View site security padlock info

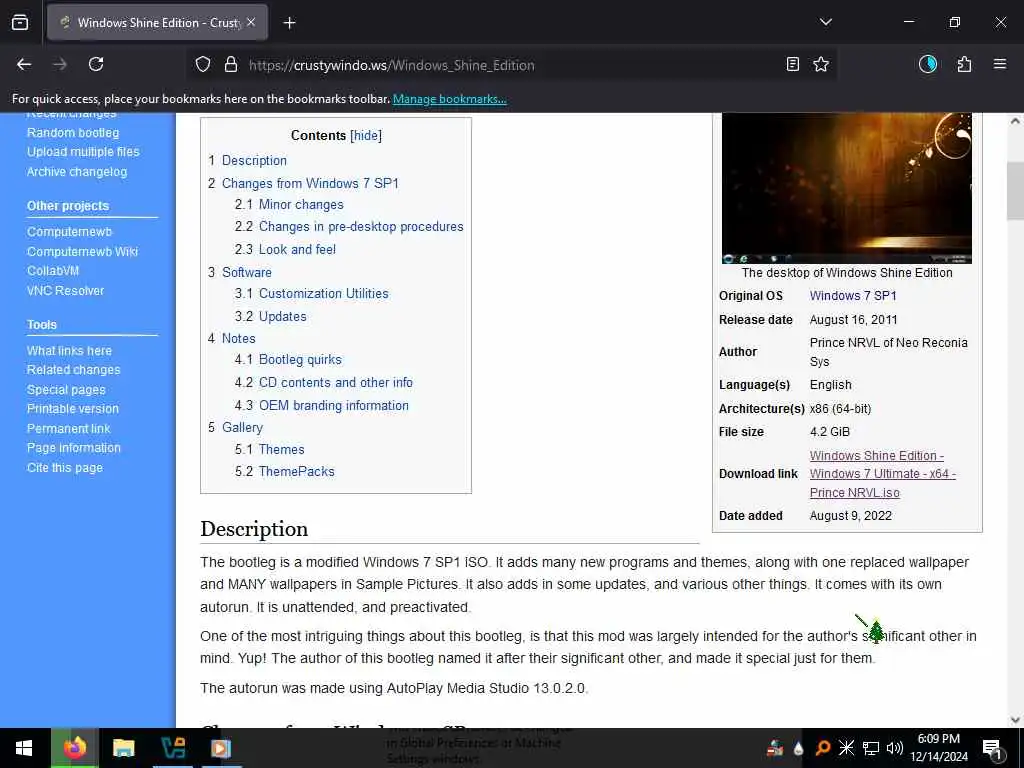(x=231, y=65)
